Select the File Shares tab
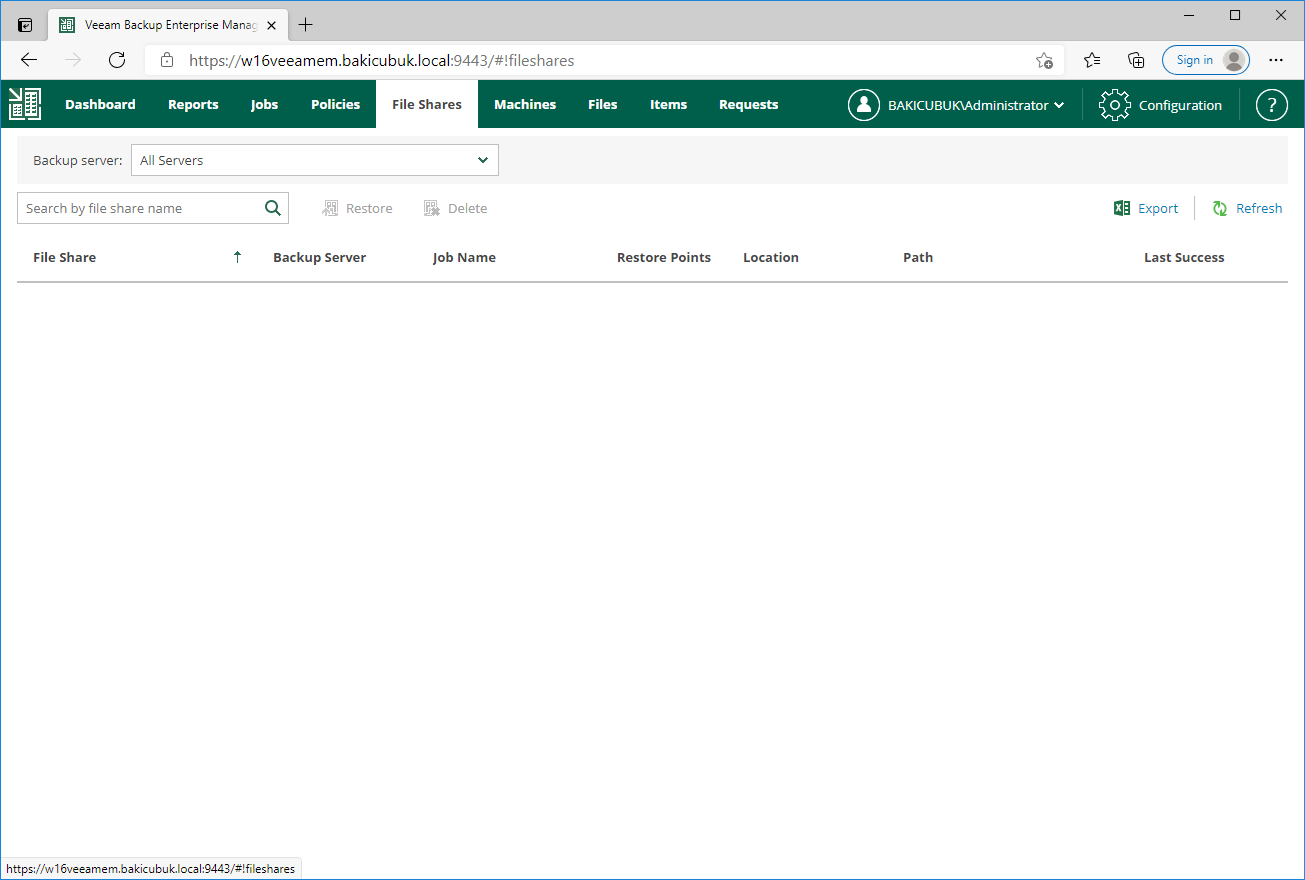 tap(427, 104)
